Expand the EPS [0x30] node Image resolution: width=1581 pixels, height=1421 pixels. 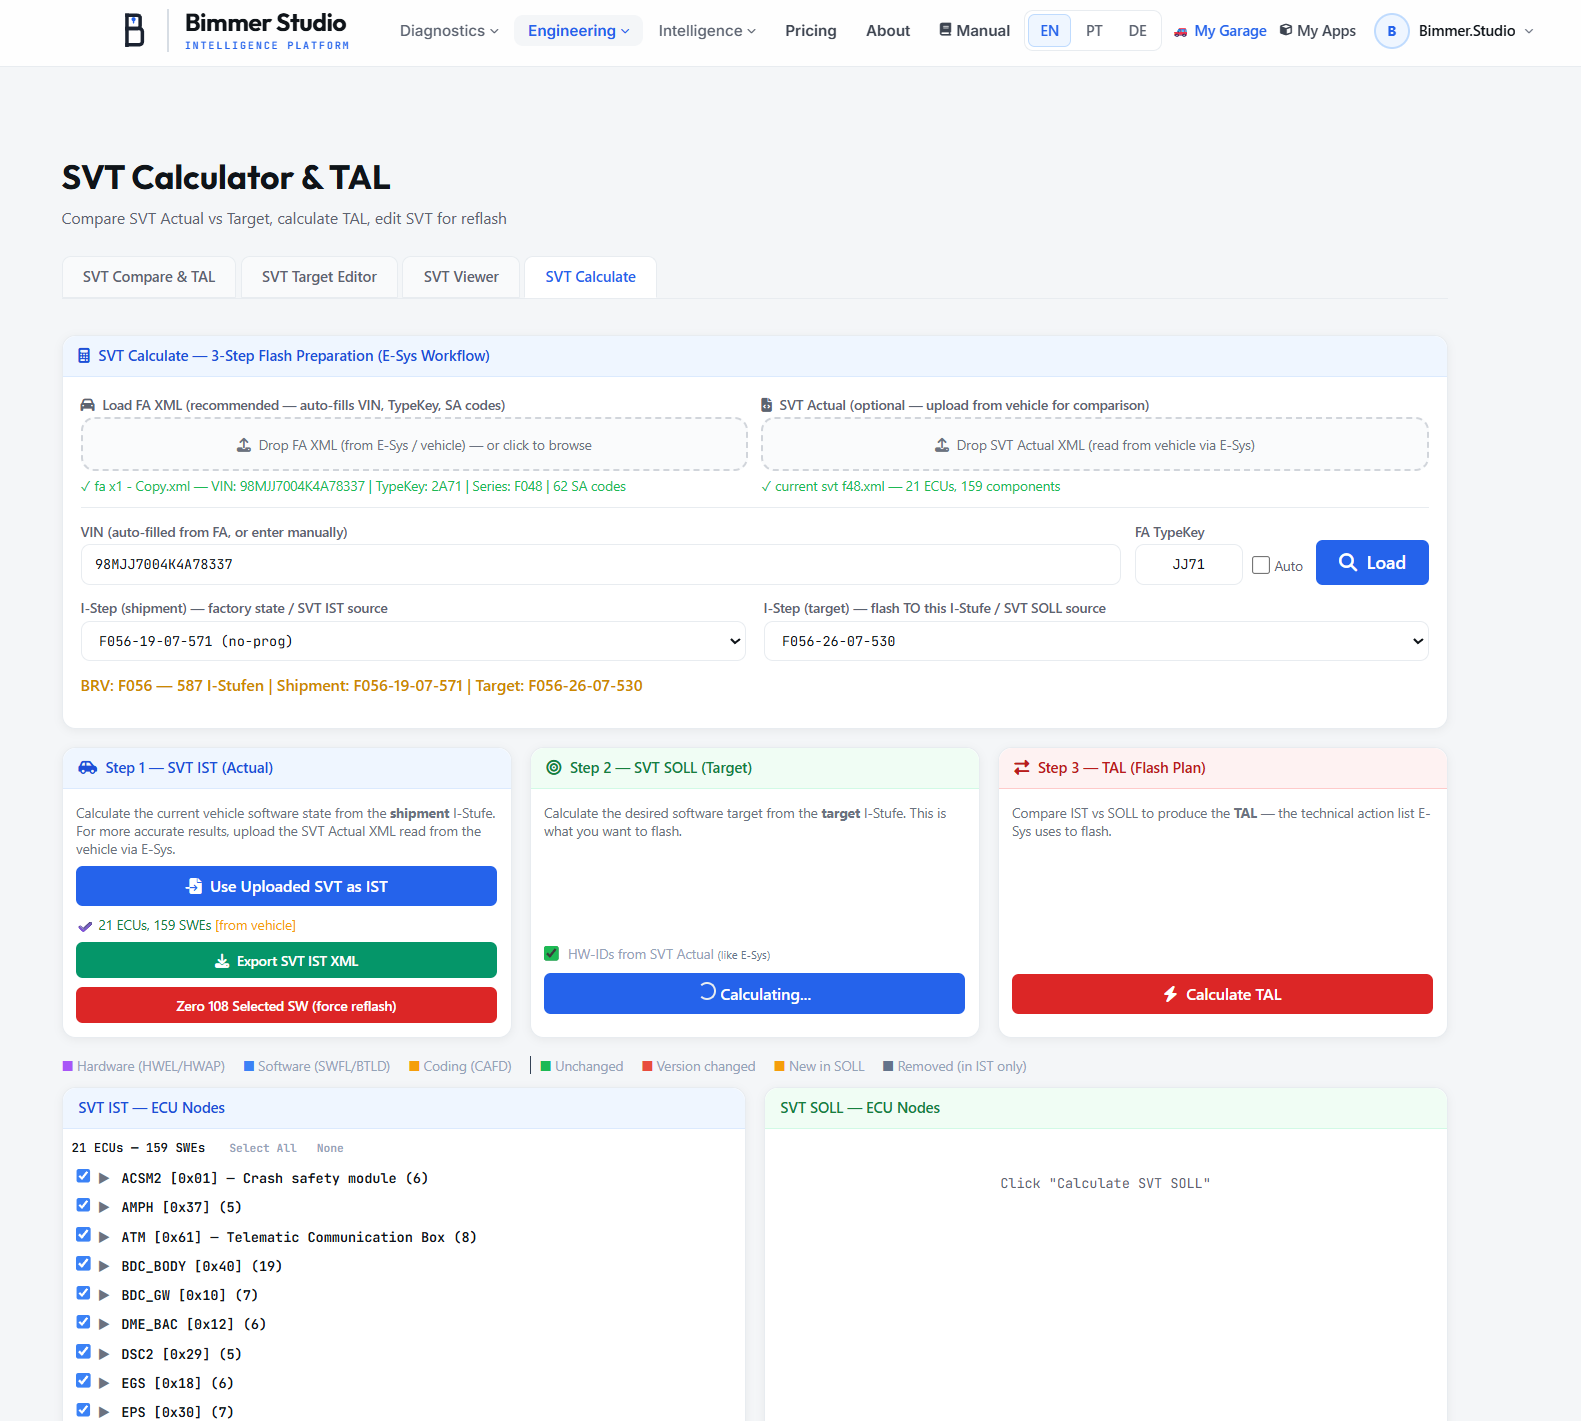point(104,1413)
